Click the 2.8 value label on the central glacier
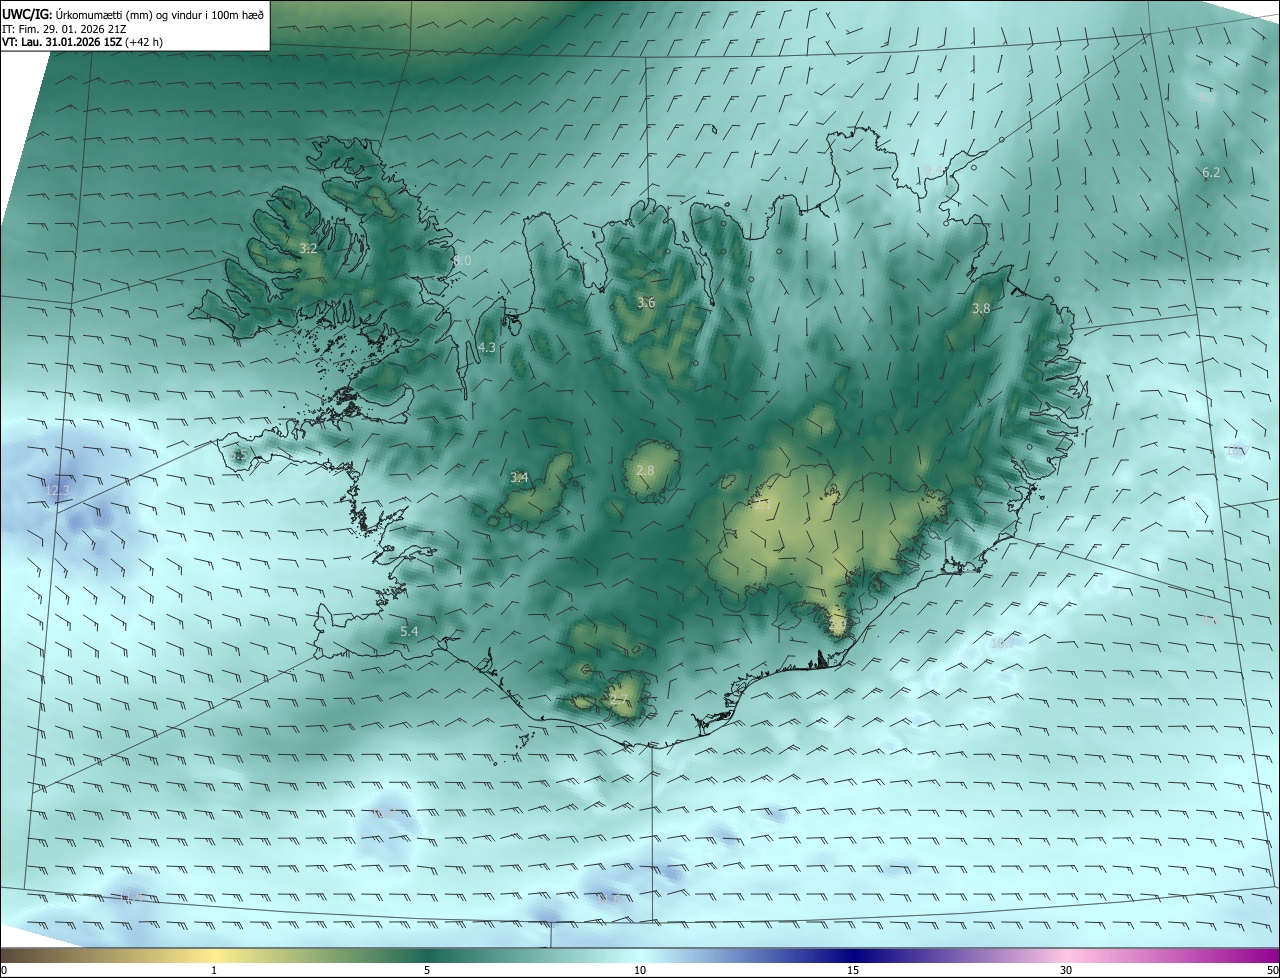1280x978 pixels. pos(645,471)
